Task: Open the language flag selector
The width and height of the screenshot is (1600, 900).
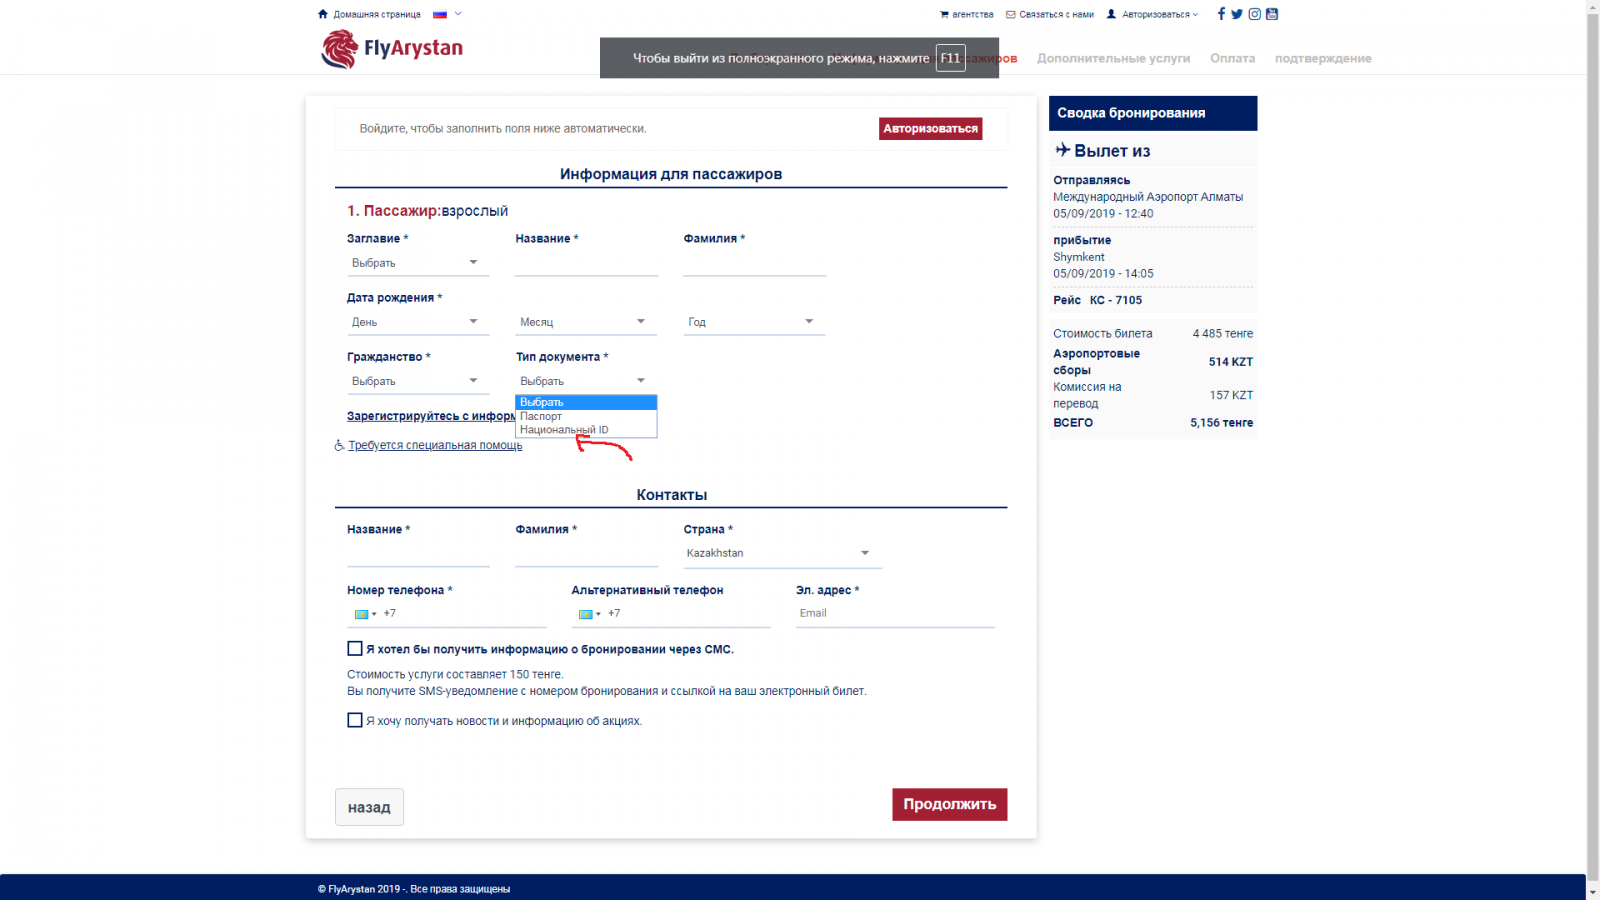Action: 440,14
